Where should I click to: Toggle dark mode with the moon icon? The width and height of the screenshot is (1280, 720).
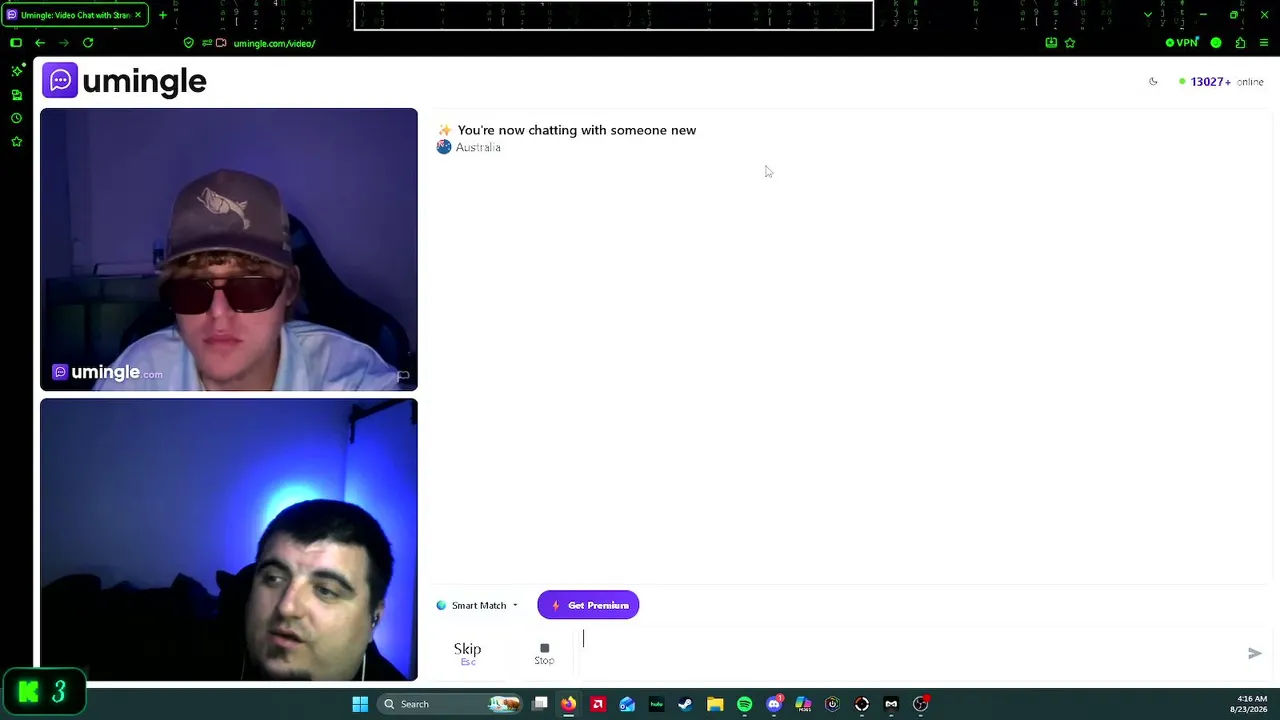(1153, 82)
